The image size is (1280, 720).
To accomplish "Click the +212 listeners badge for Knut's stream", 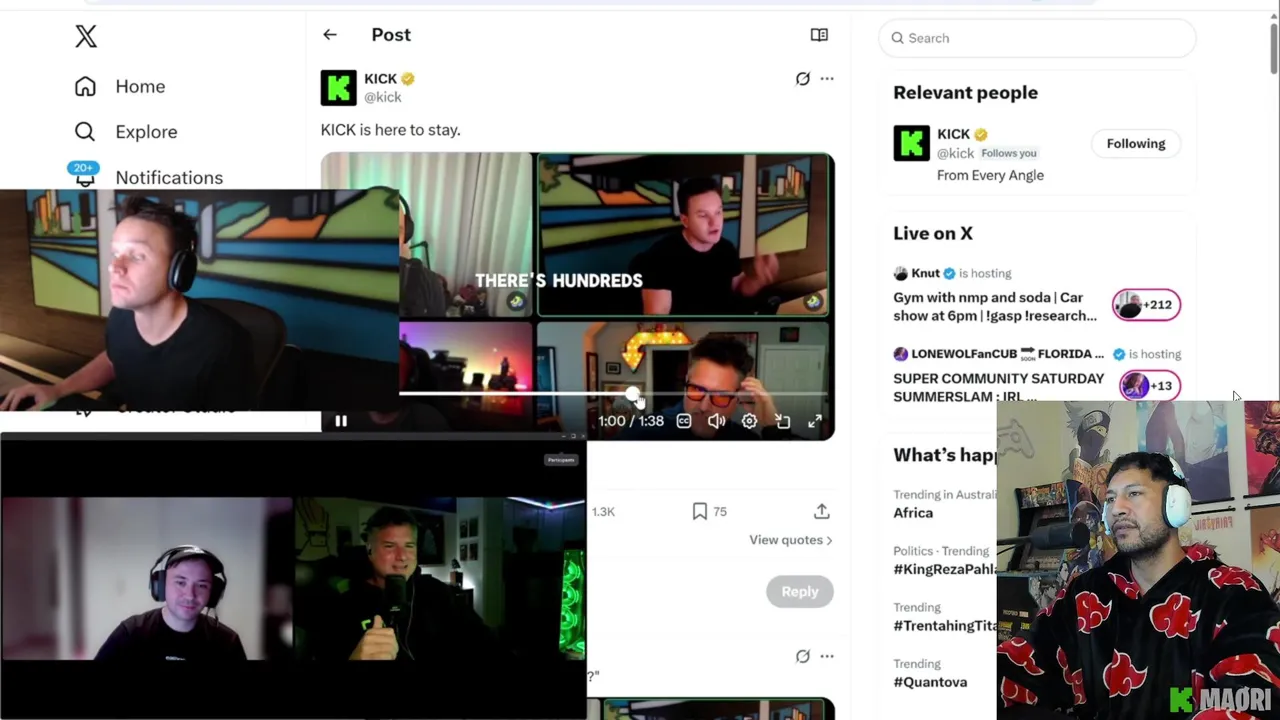I will point(1147,305).
